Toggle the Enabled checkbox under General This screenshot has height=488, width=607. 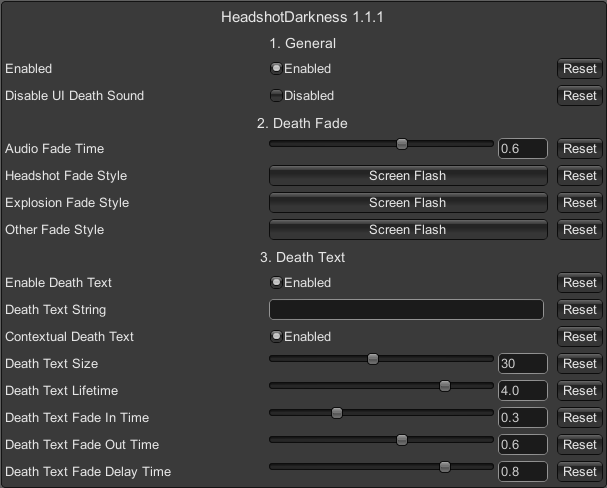pos(276,69)
